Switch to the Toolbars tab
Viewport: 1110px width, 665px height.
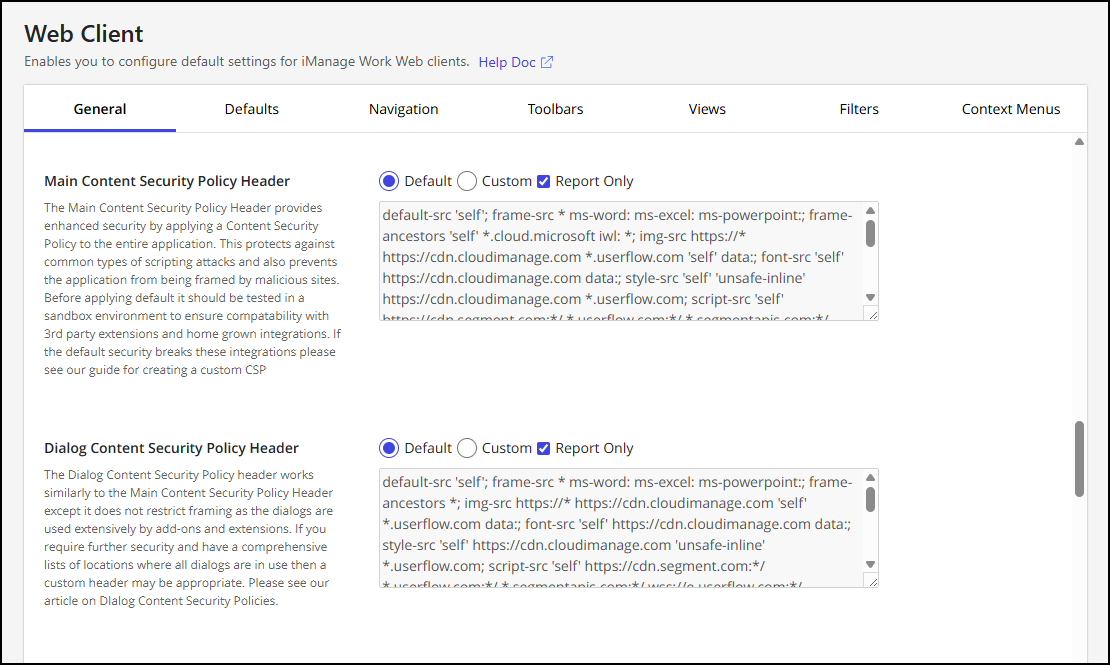click(555, 108)
